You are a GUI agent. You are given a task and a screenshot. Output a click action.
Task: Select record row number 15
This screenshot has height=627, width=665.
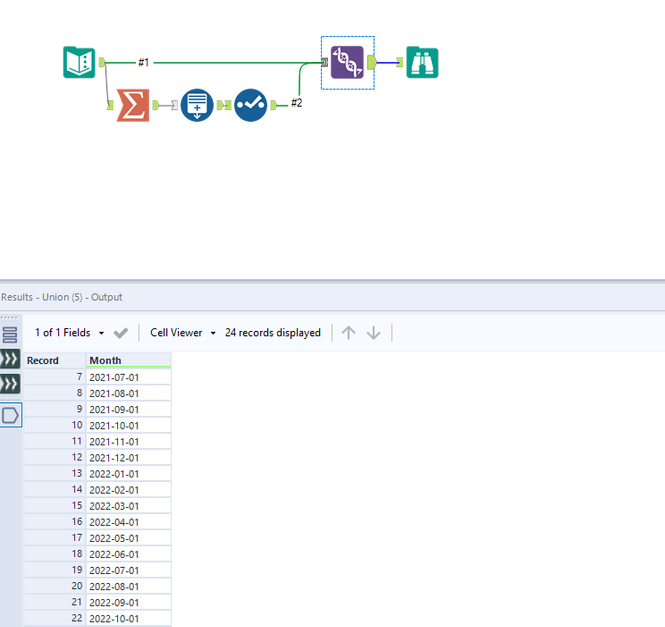[55, 506]
